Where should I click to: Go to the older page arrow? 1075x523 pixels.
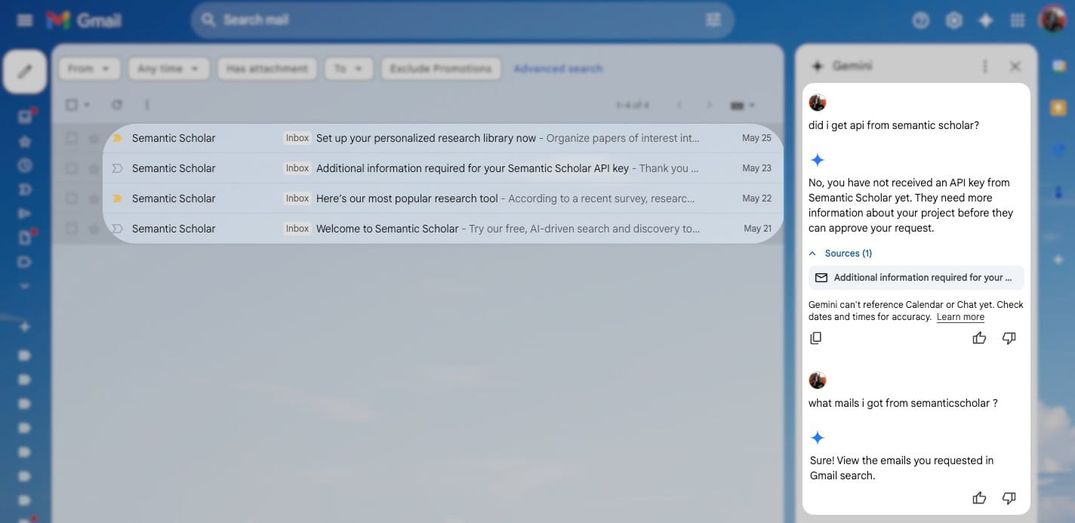pos(710,106)
